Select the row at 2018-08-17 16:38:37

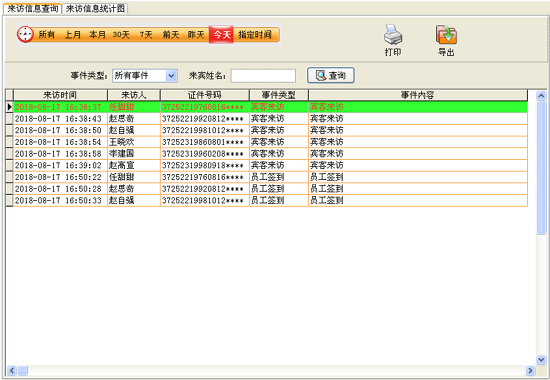pos(270,107)
